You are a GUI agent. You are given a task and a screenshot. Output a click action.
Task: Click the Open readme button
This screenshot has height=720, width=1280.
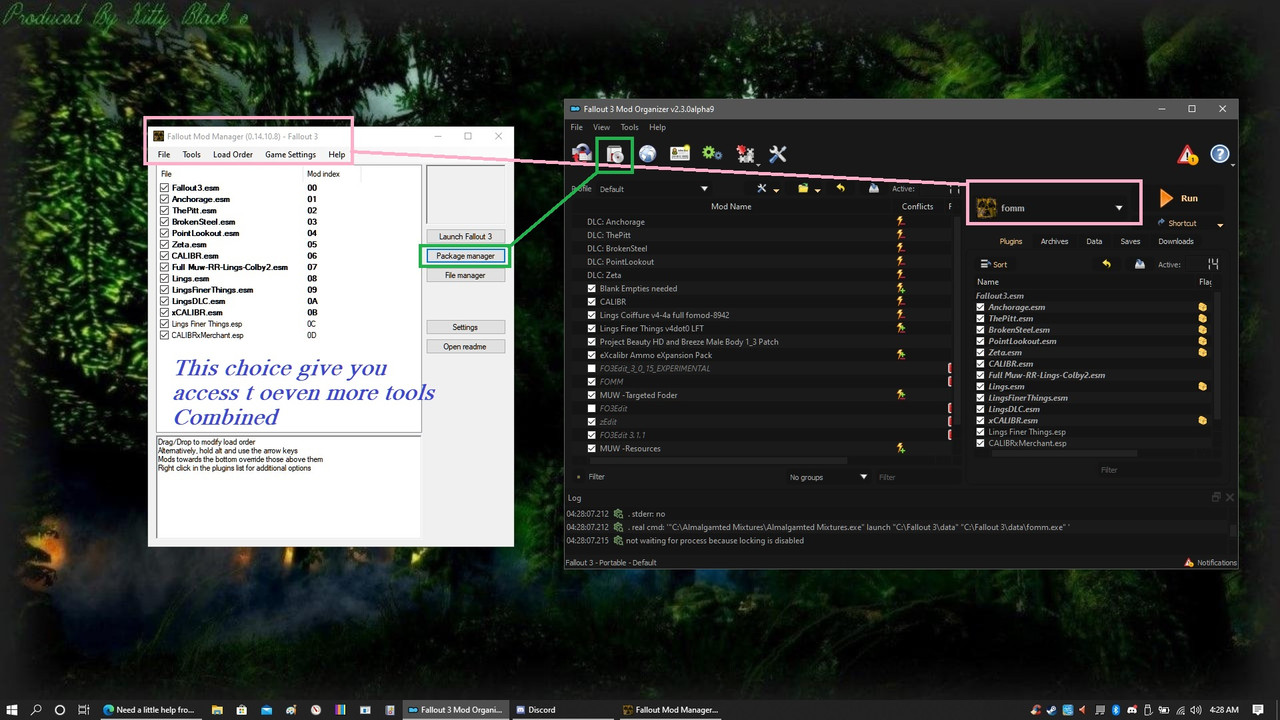[x=465, y=347]
